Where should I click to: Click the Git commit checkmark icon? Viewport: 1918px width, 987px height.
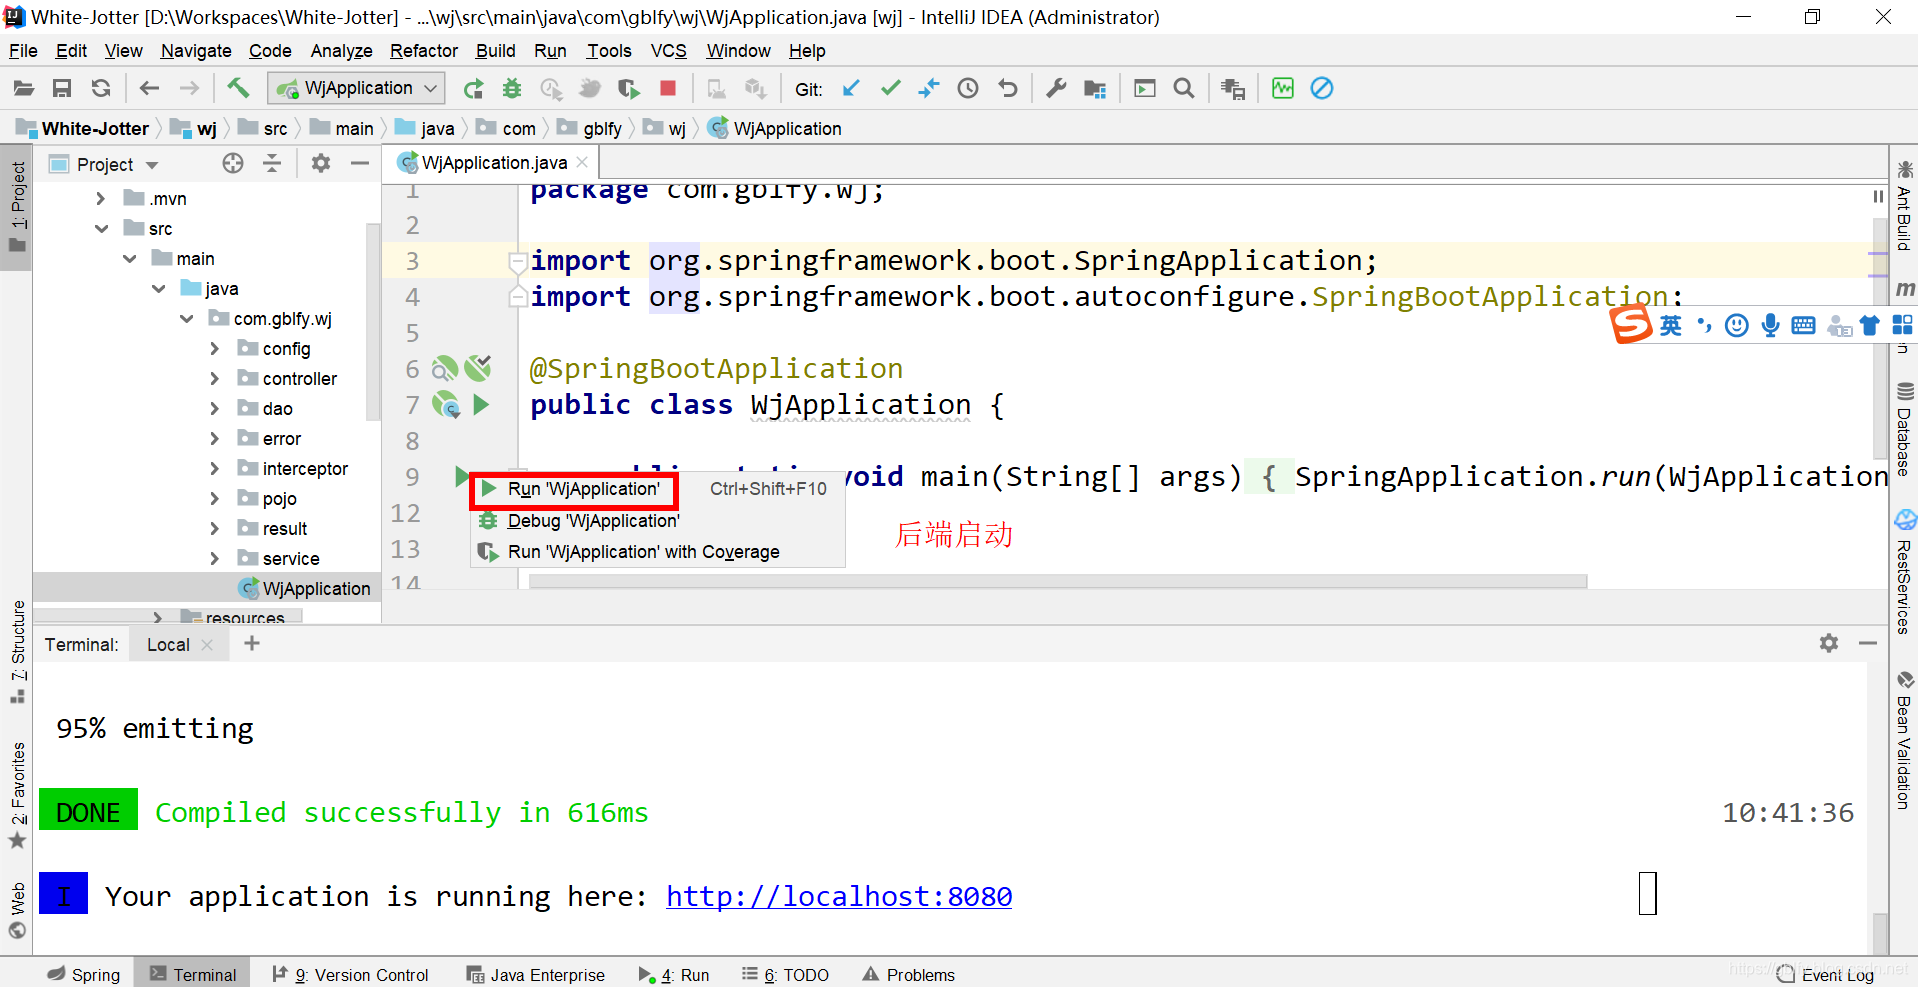[890, 89]
